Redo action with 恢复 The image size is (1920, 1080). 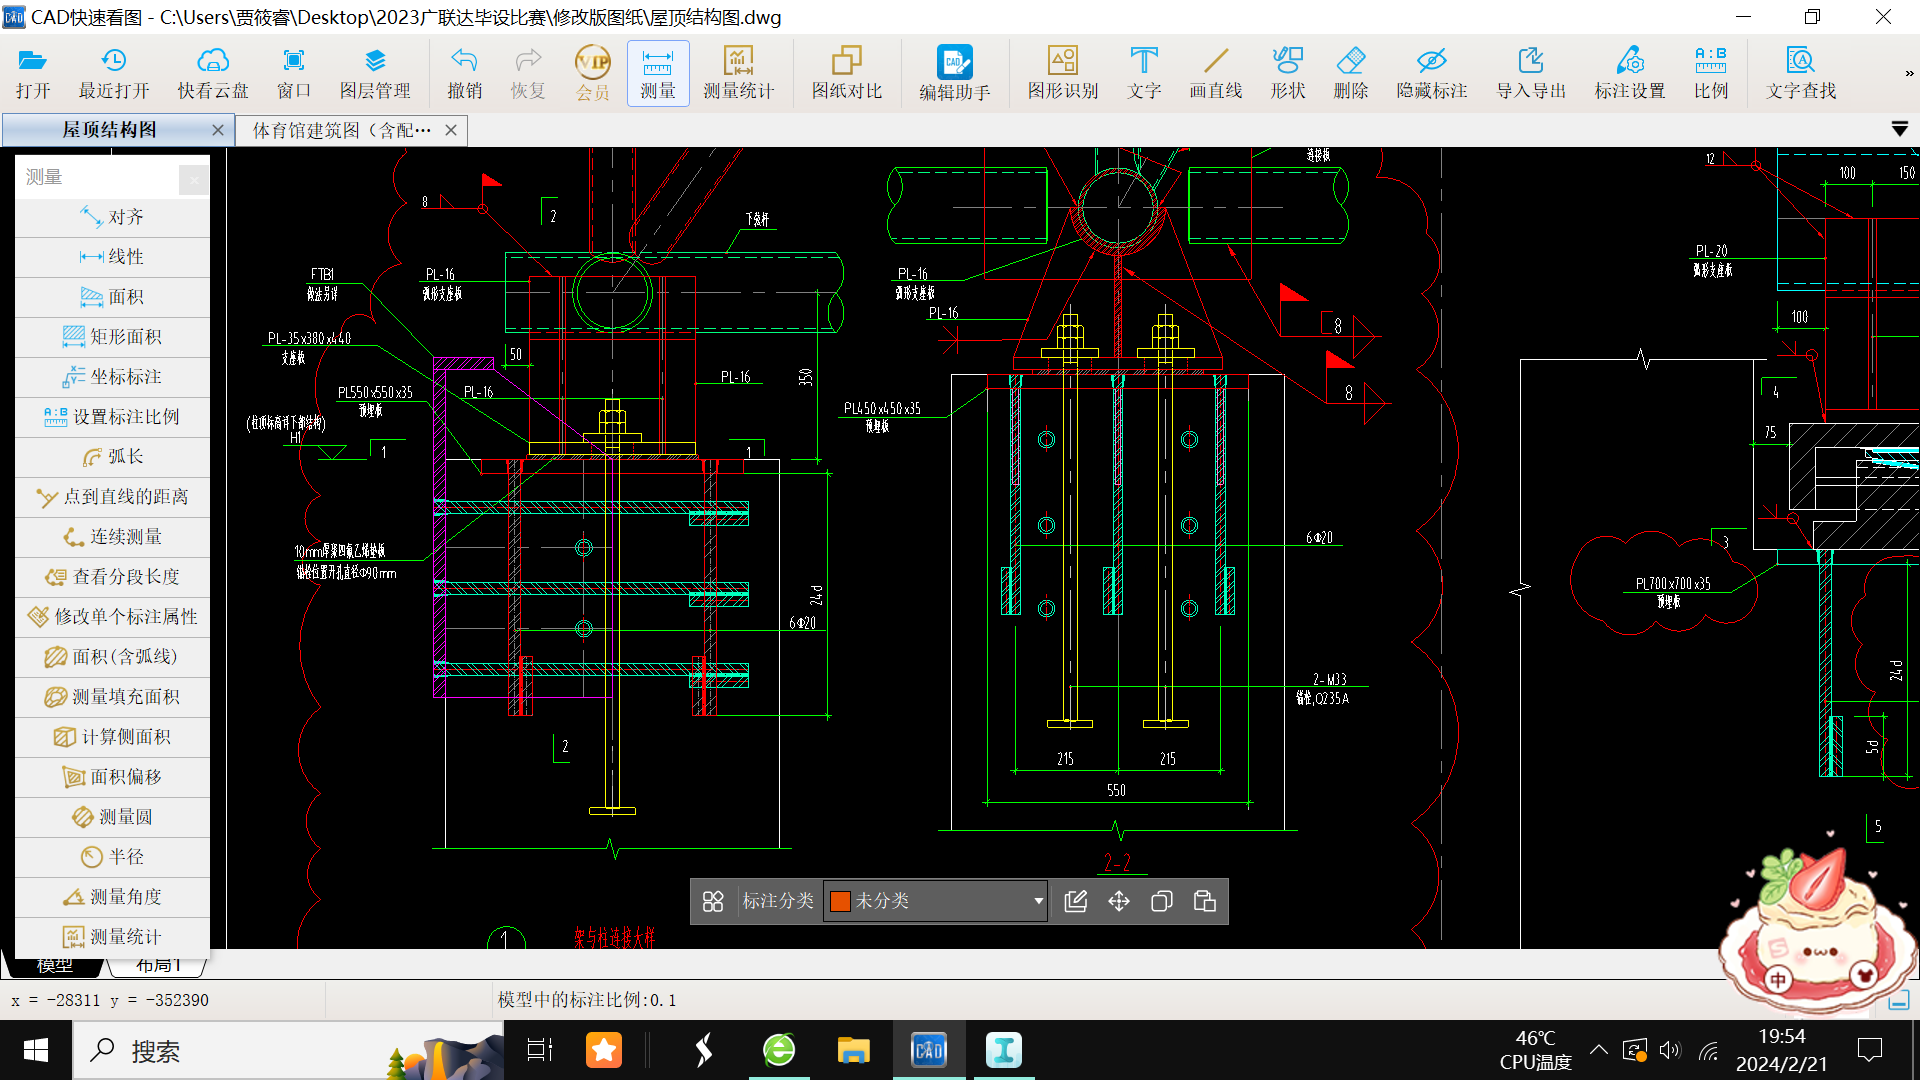[x=528, y=74]
